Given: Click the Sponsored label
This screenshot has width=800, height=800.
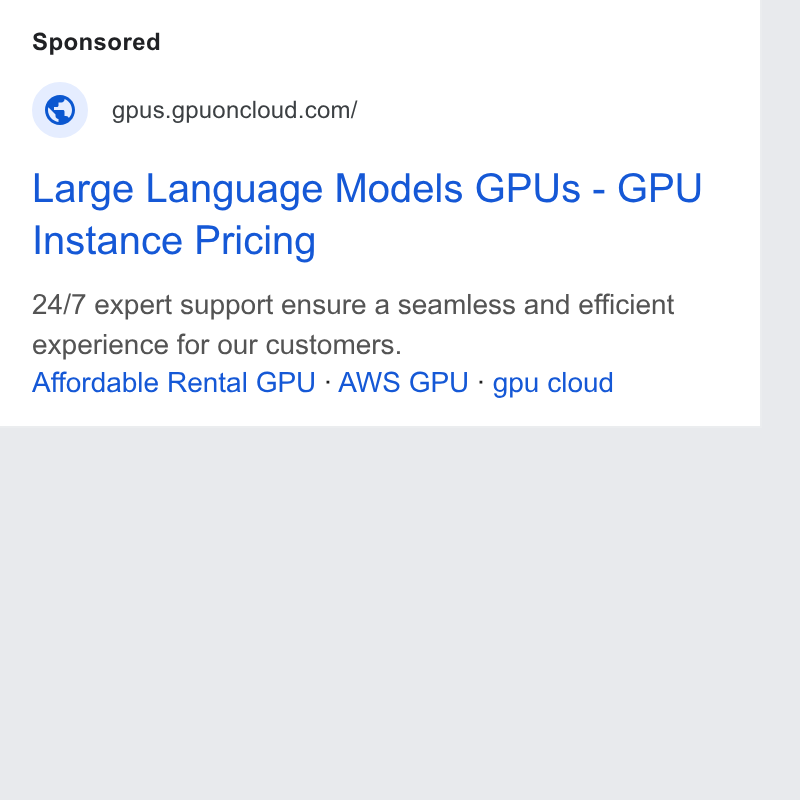Looking at the screenshot, I should 96,42.
